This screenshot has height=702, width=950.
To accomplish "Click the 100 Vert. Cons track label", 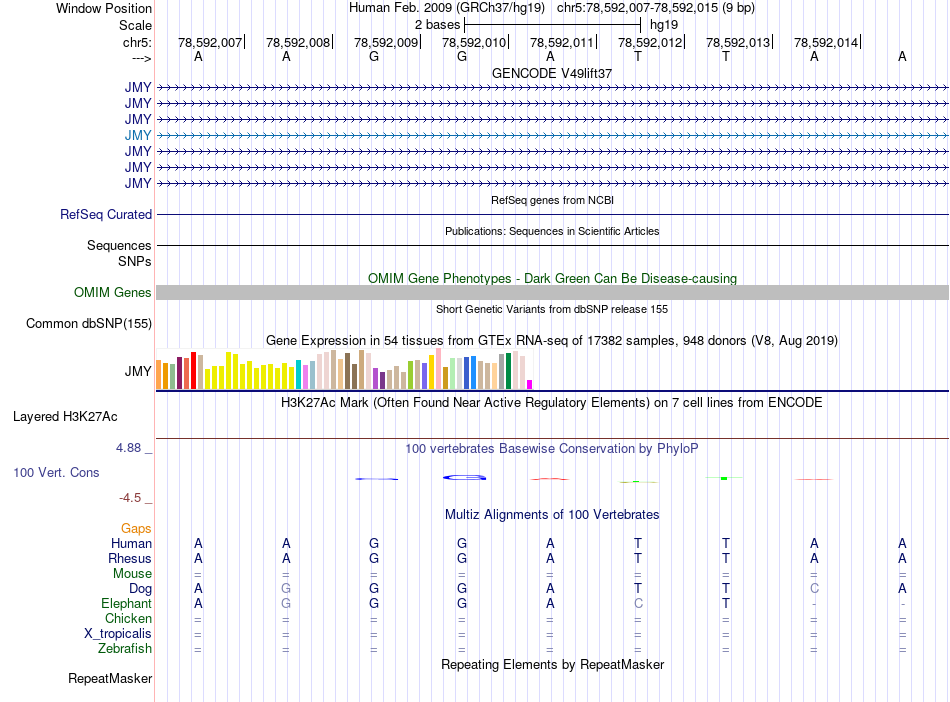I will click(x=56, y=472).
